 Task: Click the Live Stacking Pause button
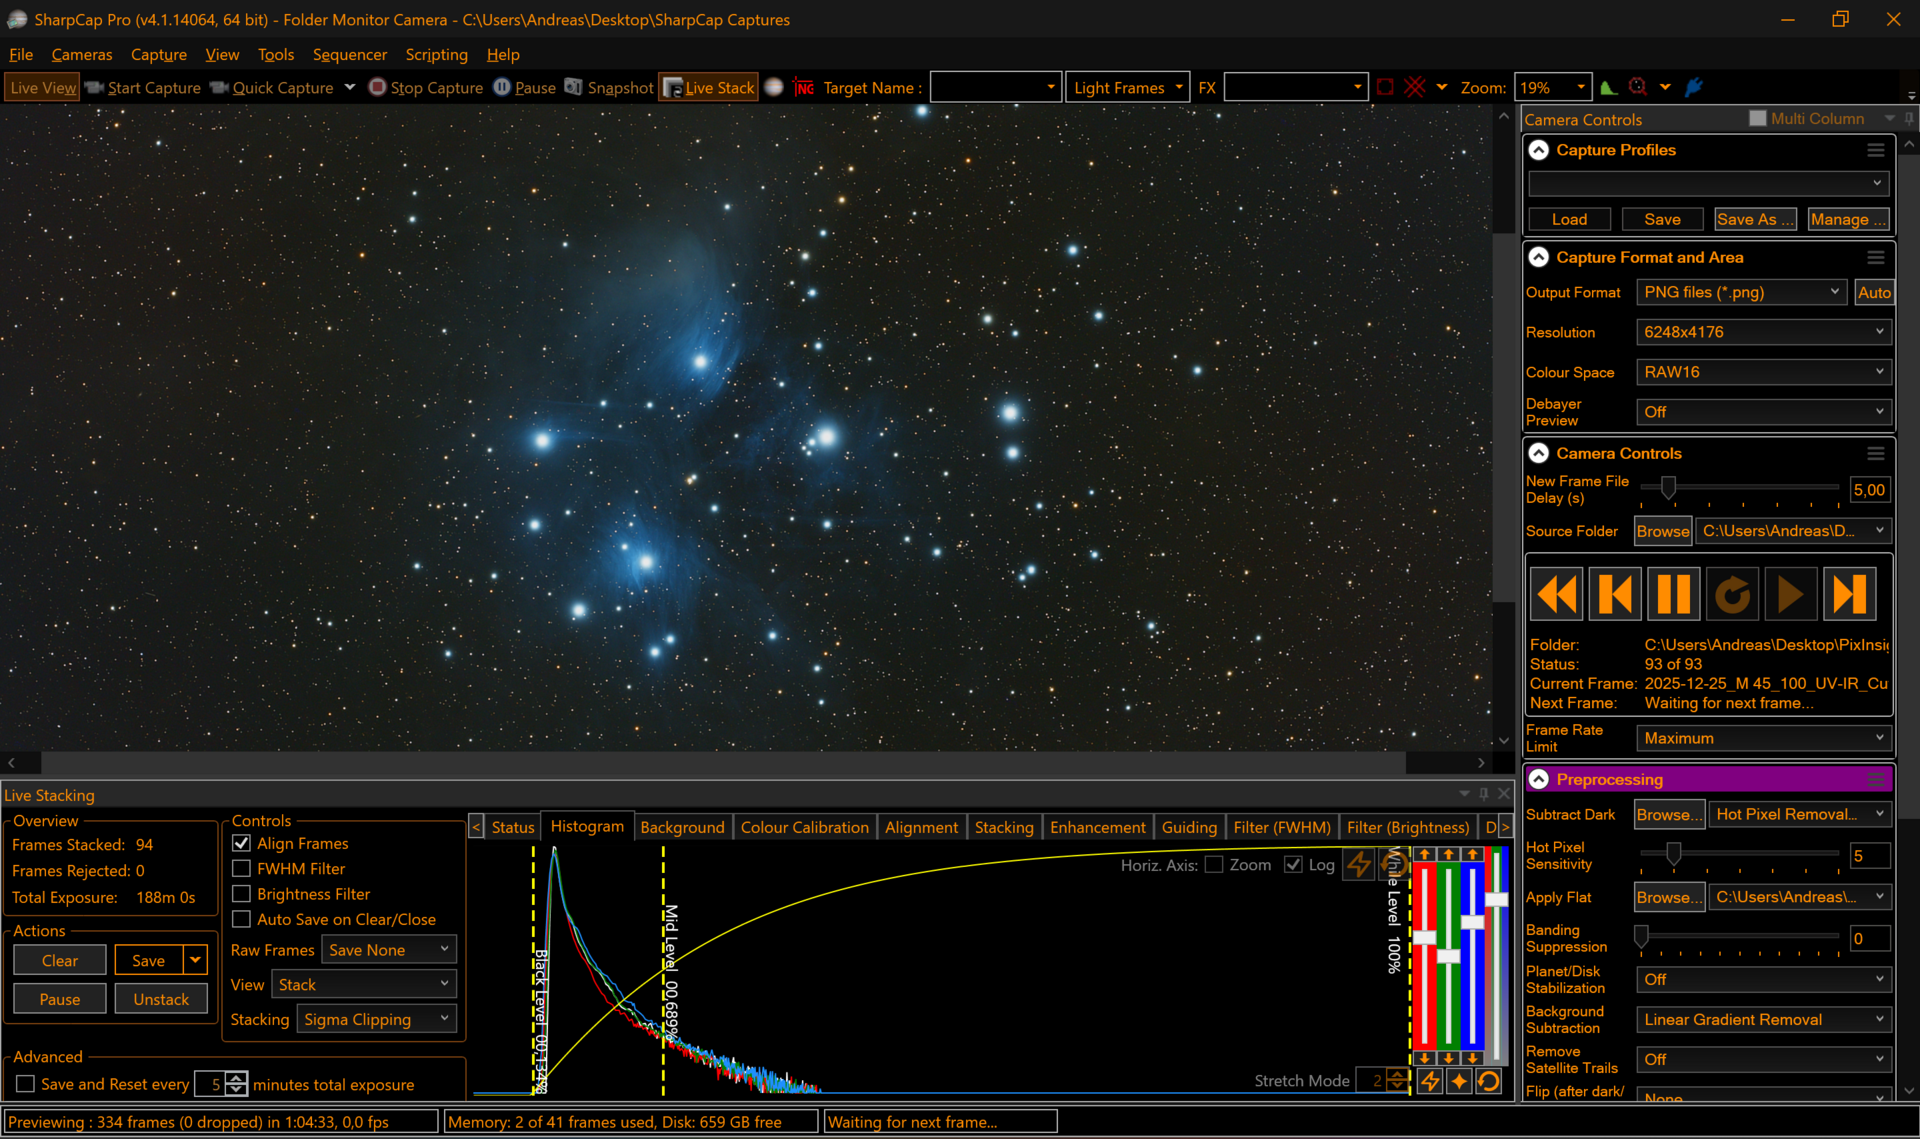point(60,999)
